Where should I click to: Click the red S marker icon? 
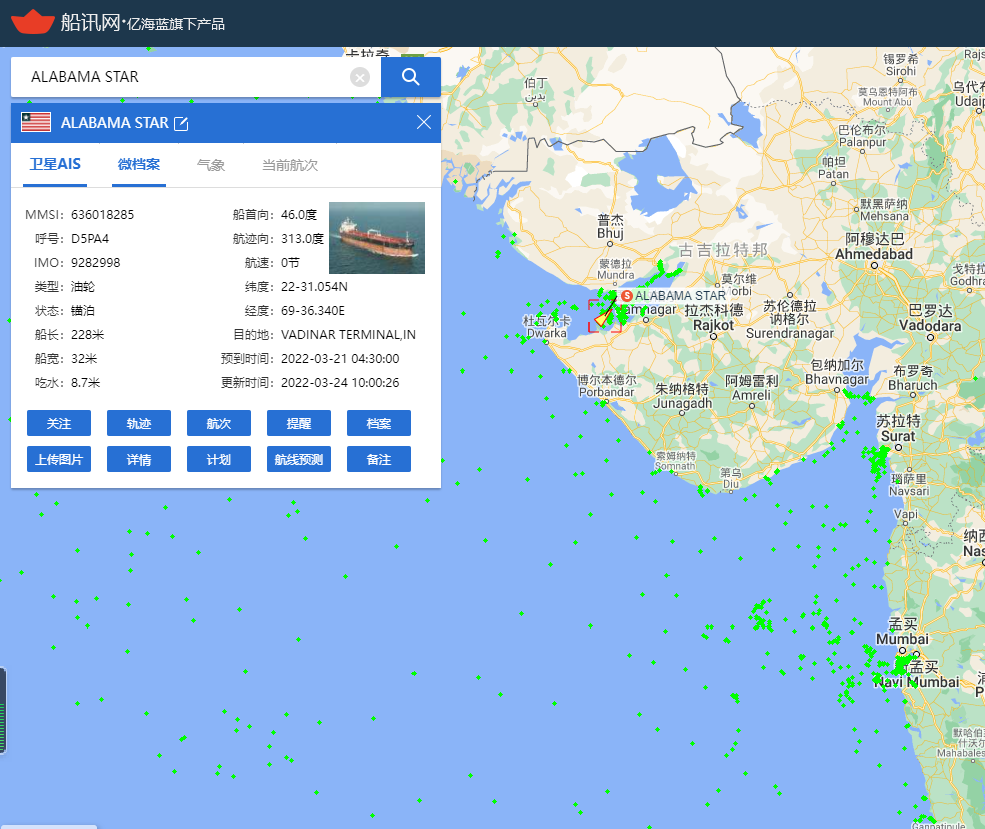click(626, 296)
